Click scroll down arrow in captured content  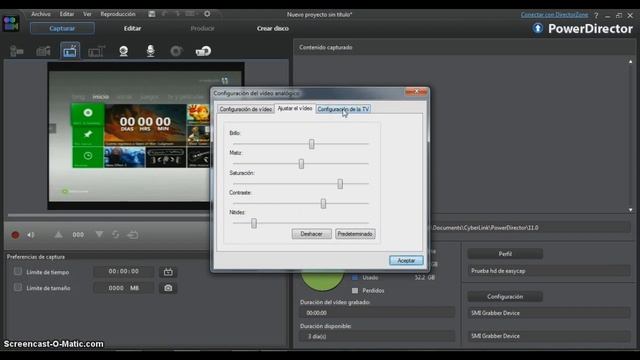pos(631,210)
